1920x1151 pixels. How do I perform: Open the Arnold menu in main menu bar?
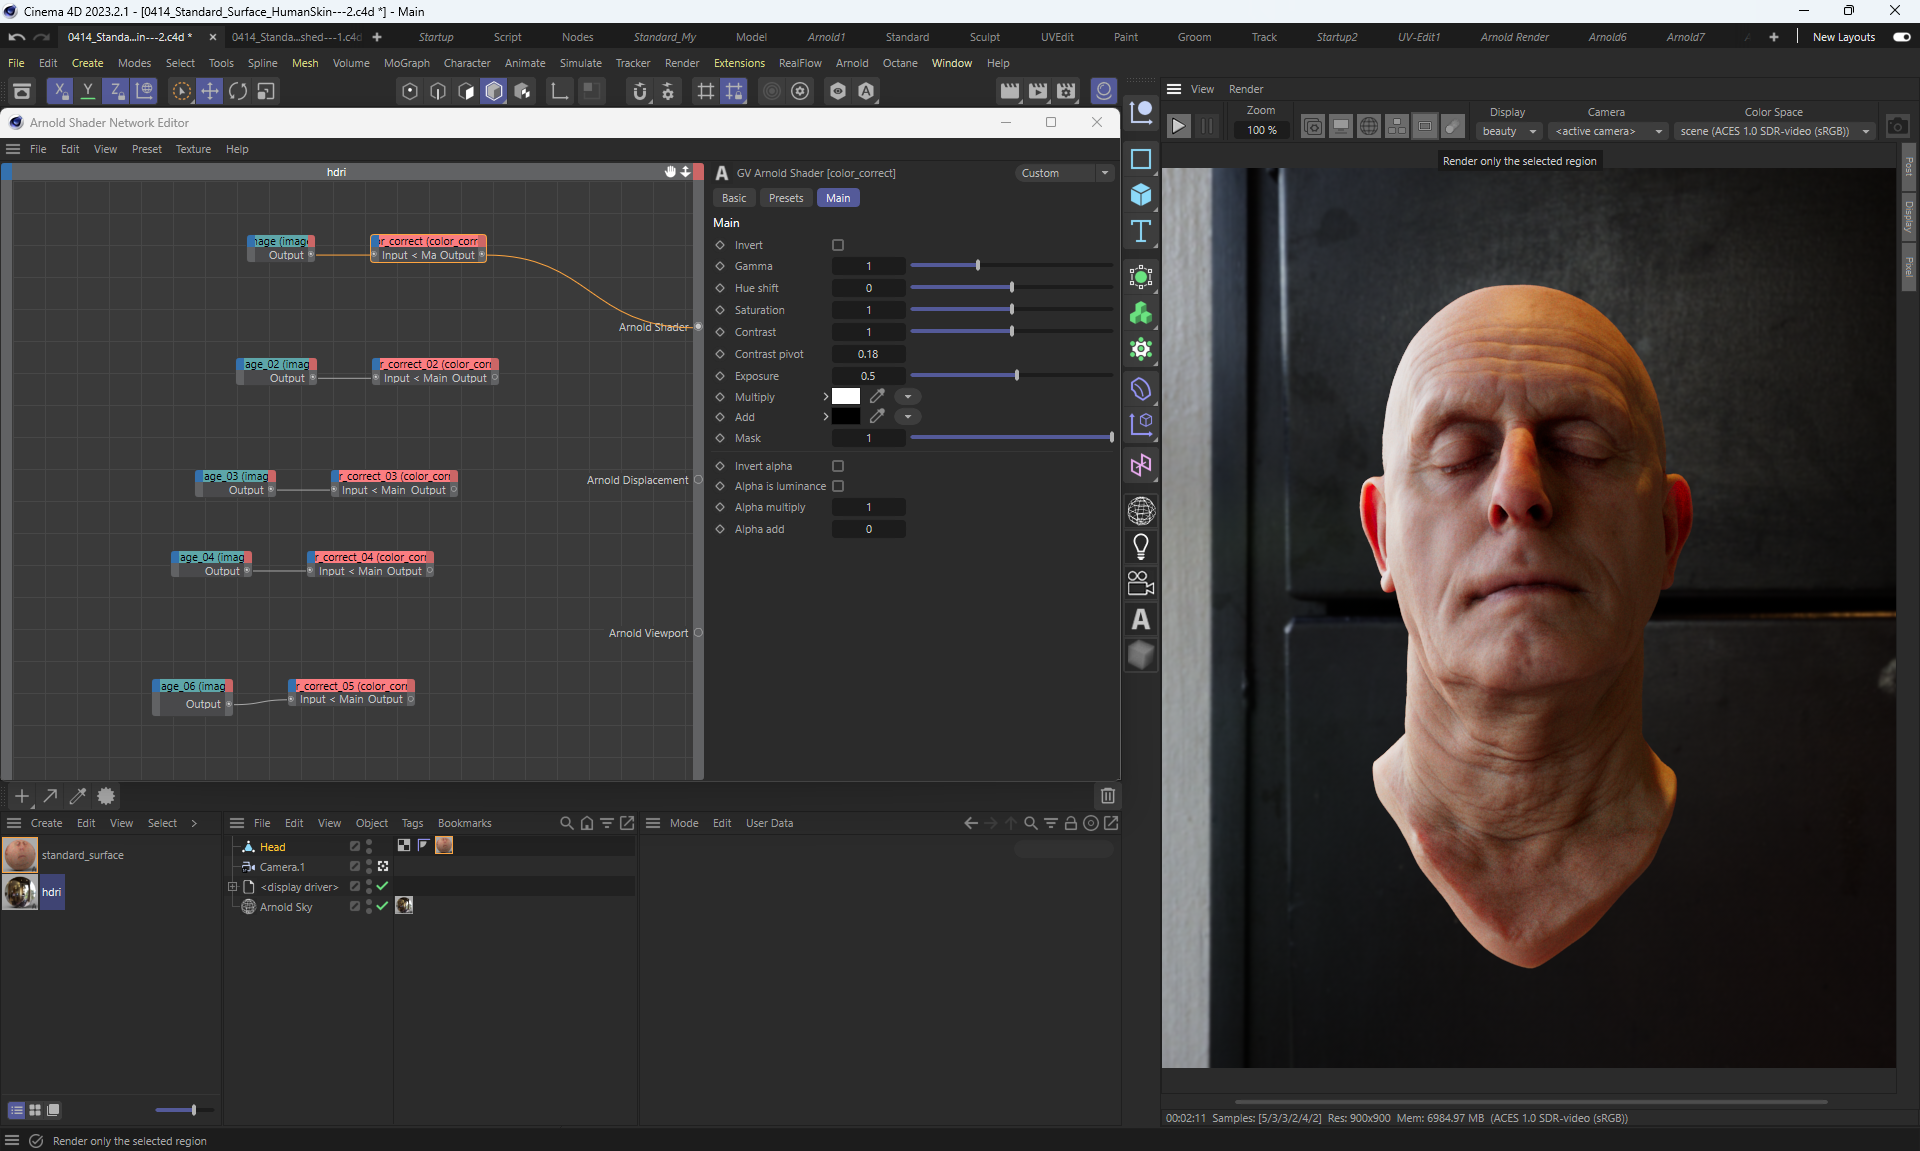pyautogui.click(x=852, y=63)
